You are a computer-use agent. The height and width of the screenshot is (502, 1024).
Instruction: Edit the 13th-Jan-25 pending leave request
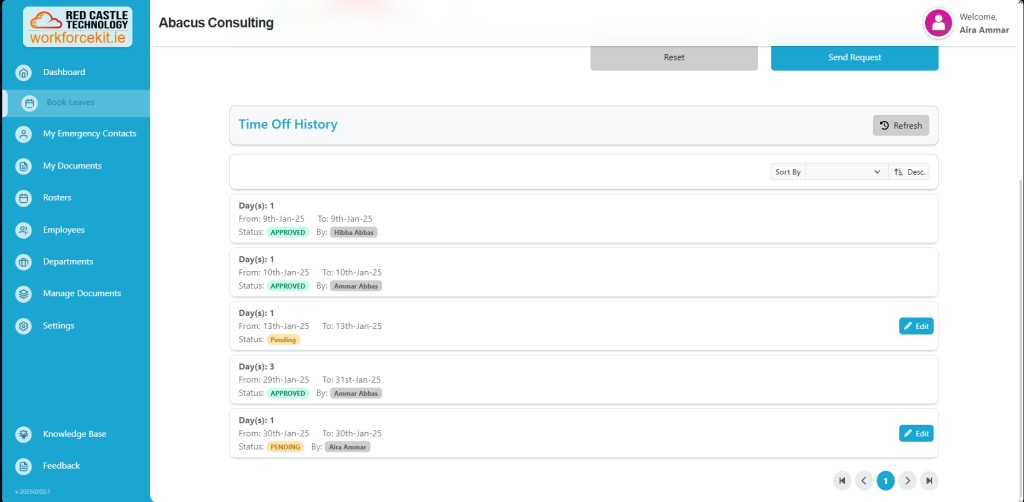(916, 326)
